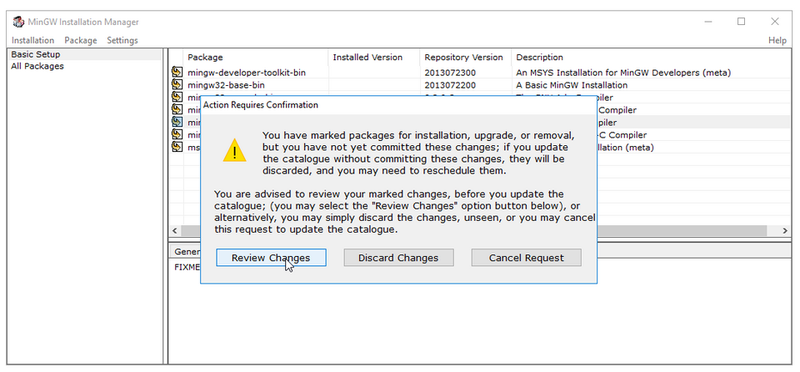The width and height of the screenshot is (800, 372).
Task: Select the mingw32-base-bin package name
Action: (x=226, y=85)
